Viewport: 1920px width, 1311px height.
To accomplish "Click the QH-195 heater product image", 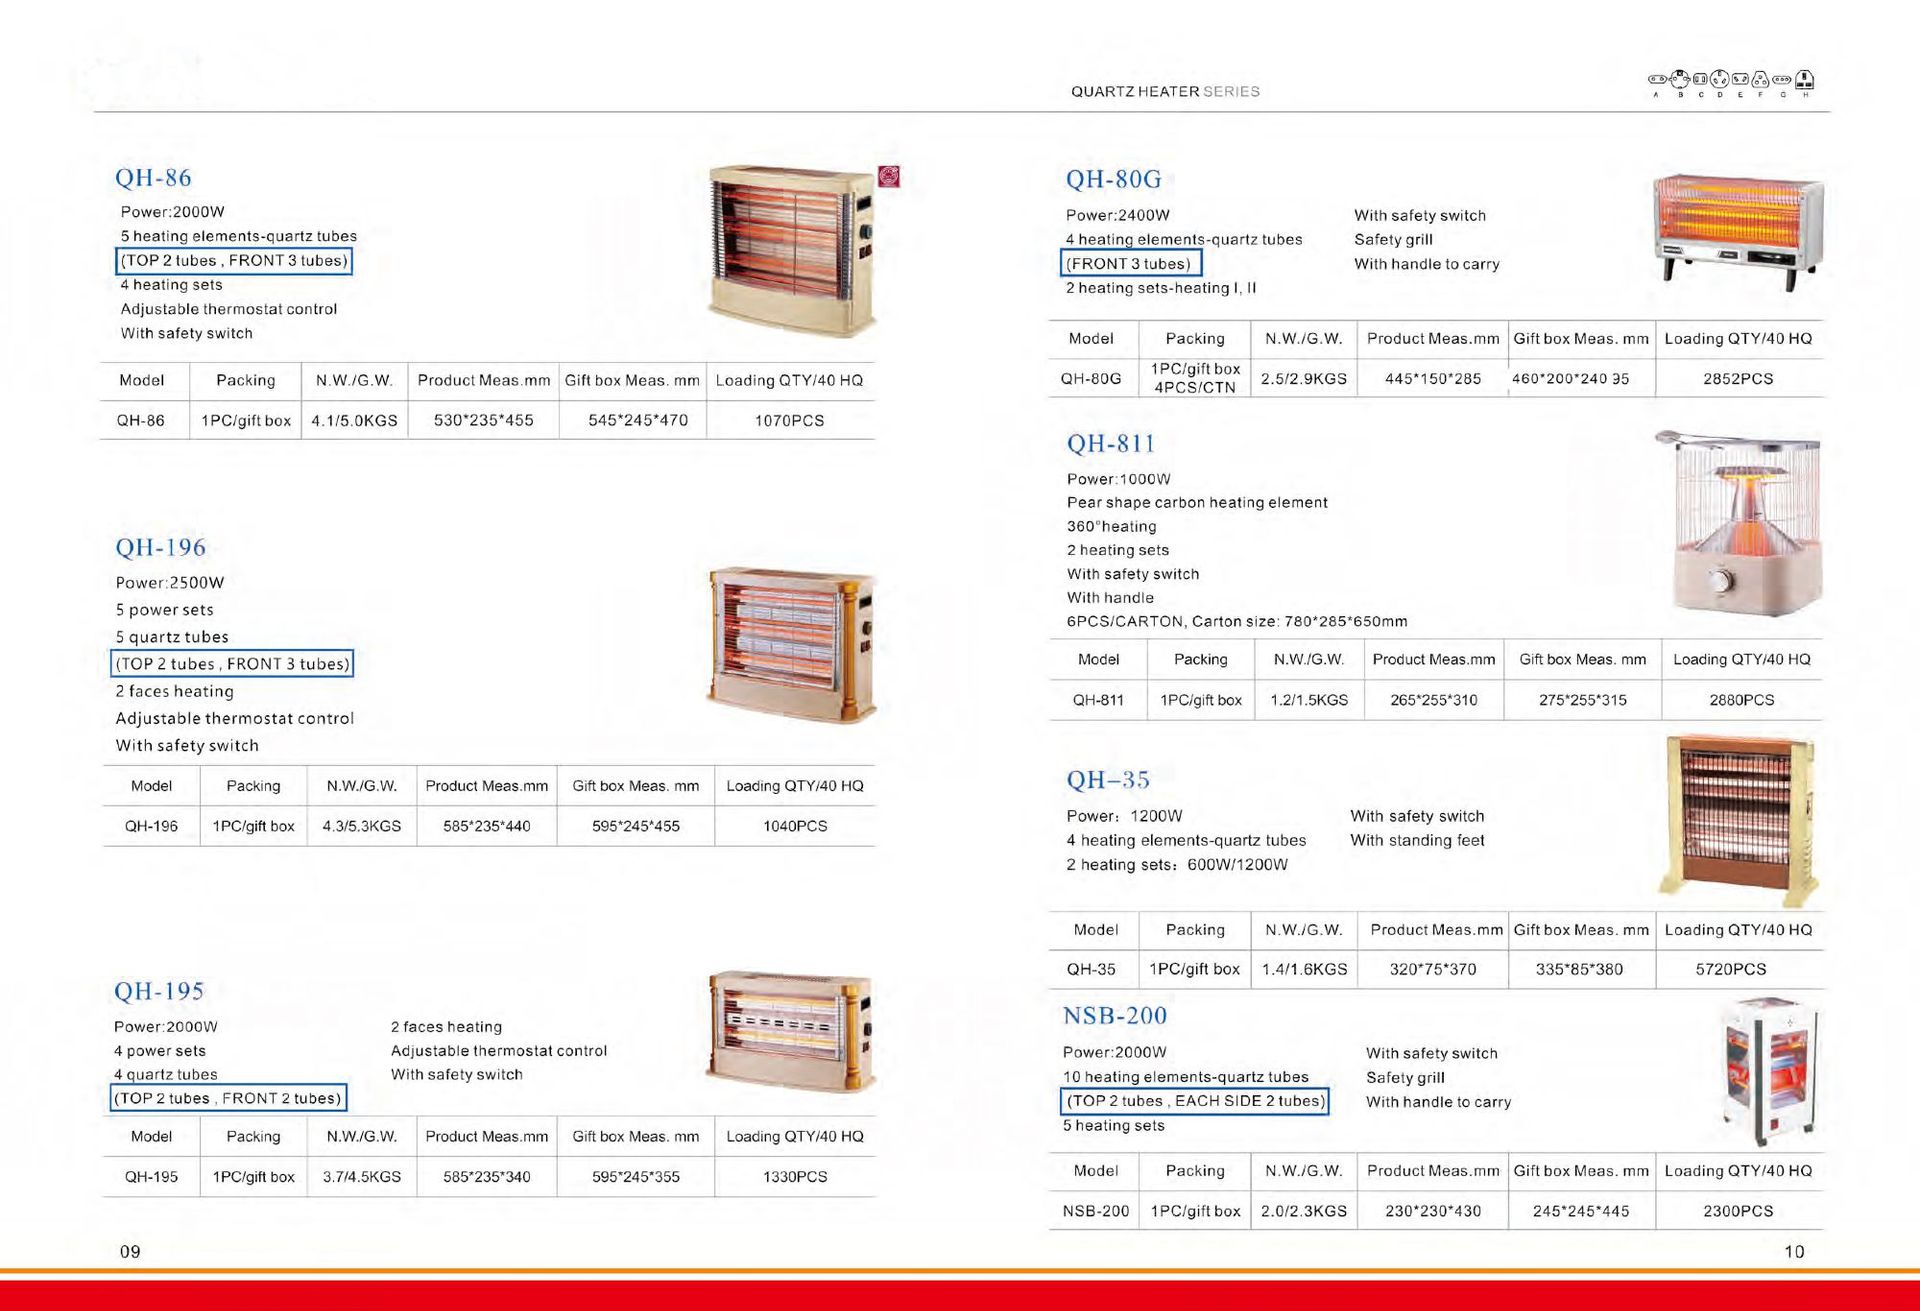I will [x=791, y=1030].
